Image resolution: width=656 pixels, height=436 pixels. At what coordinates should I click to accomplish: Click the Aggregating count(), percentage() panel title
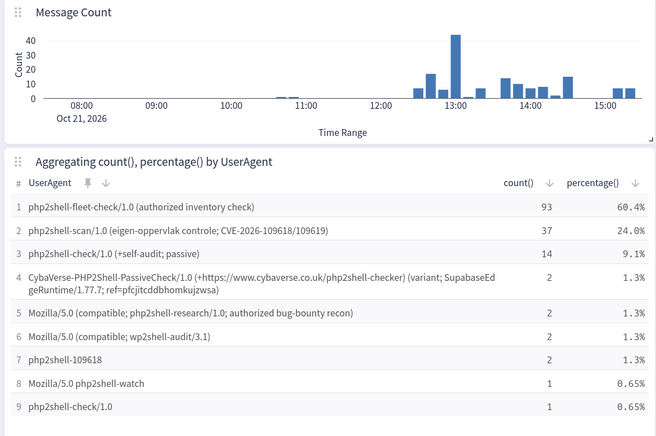[x=154, y=162]
